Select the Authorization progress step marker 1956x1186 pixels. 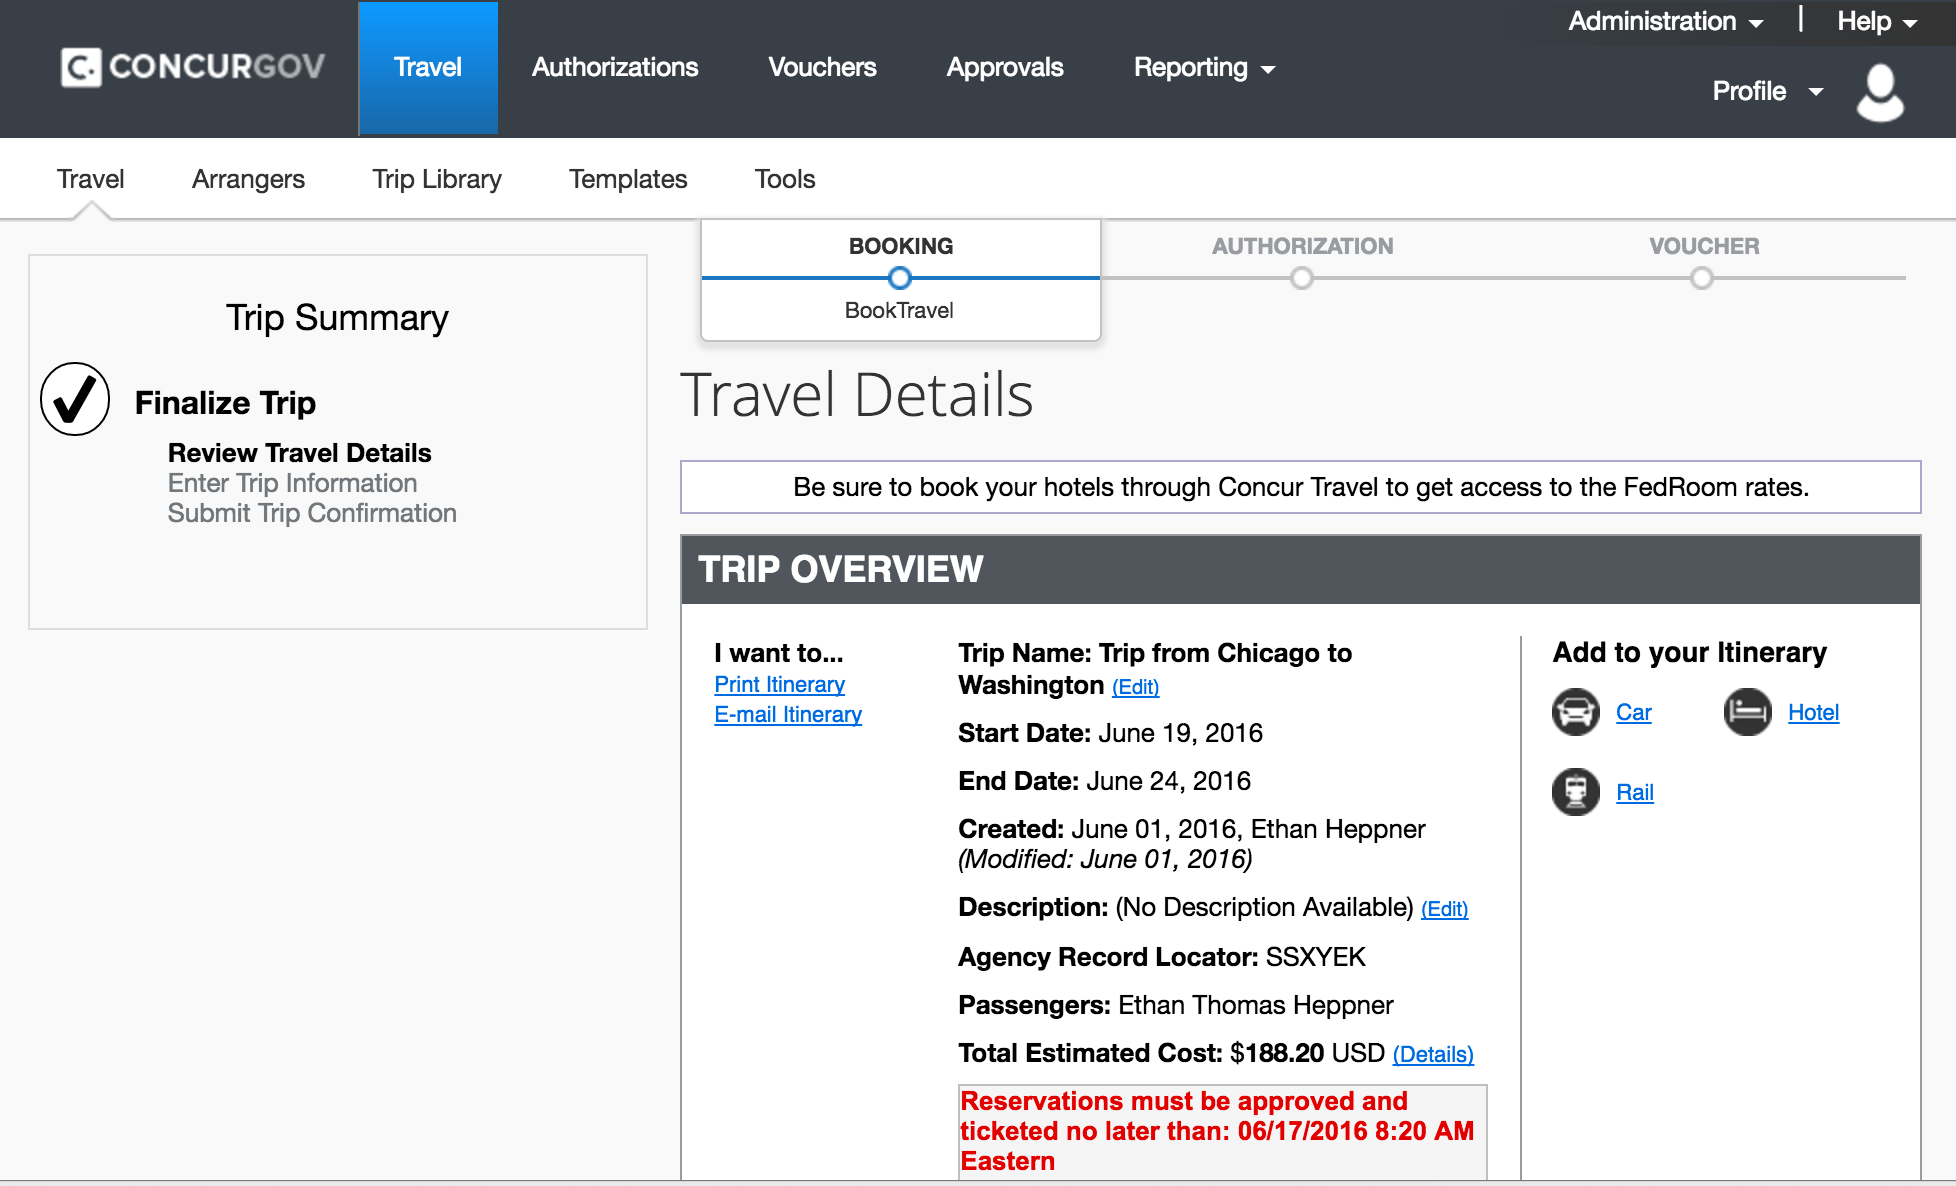point(1301,278)
